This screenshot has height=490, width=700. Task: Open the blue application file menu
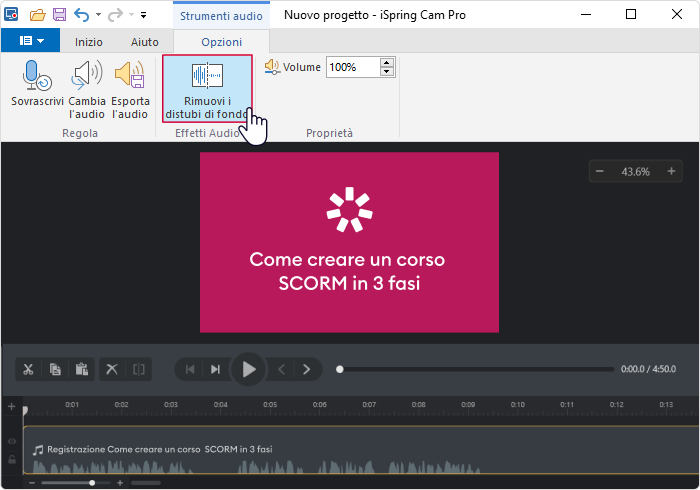coord(31,41)
